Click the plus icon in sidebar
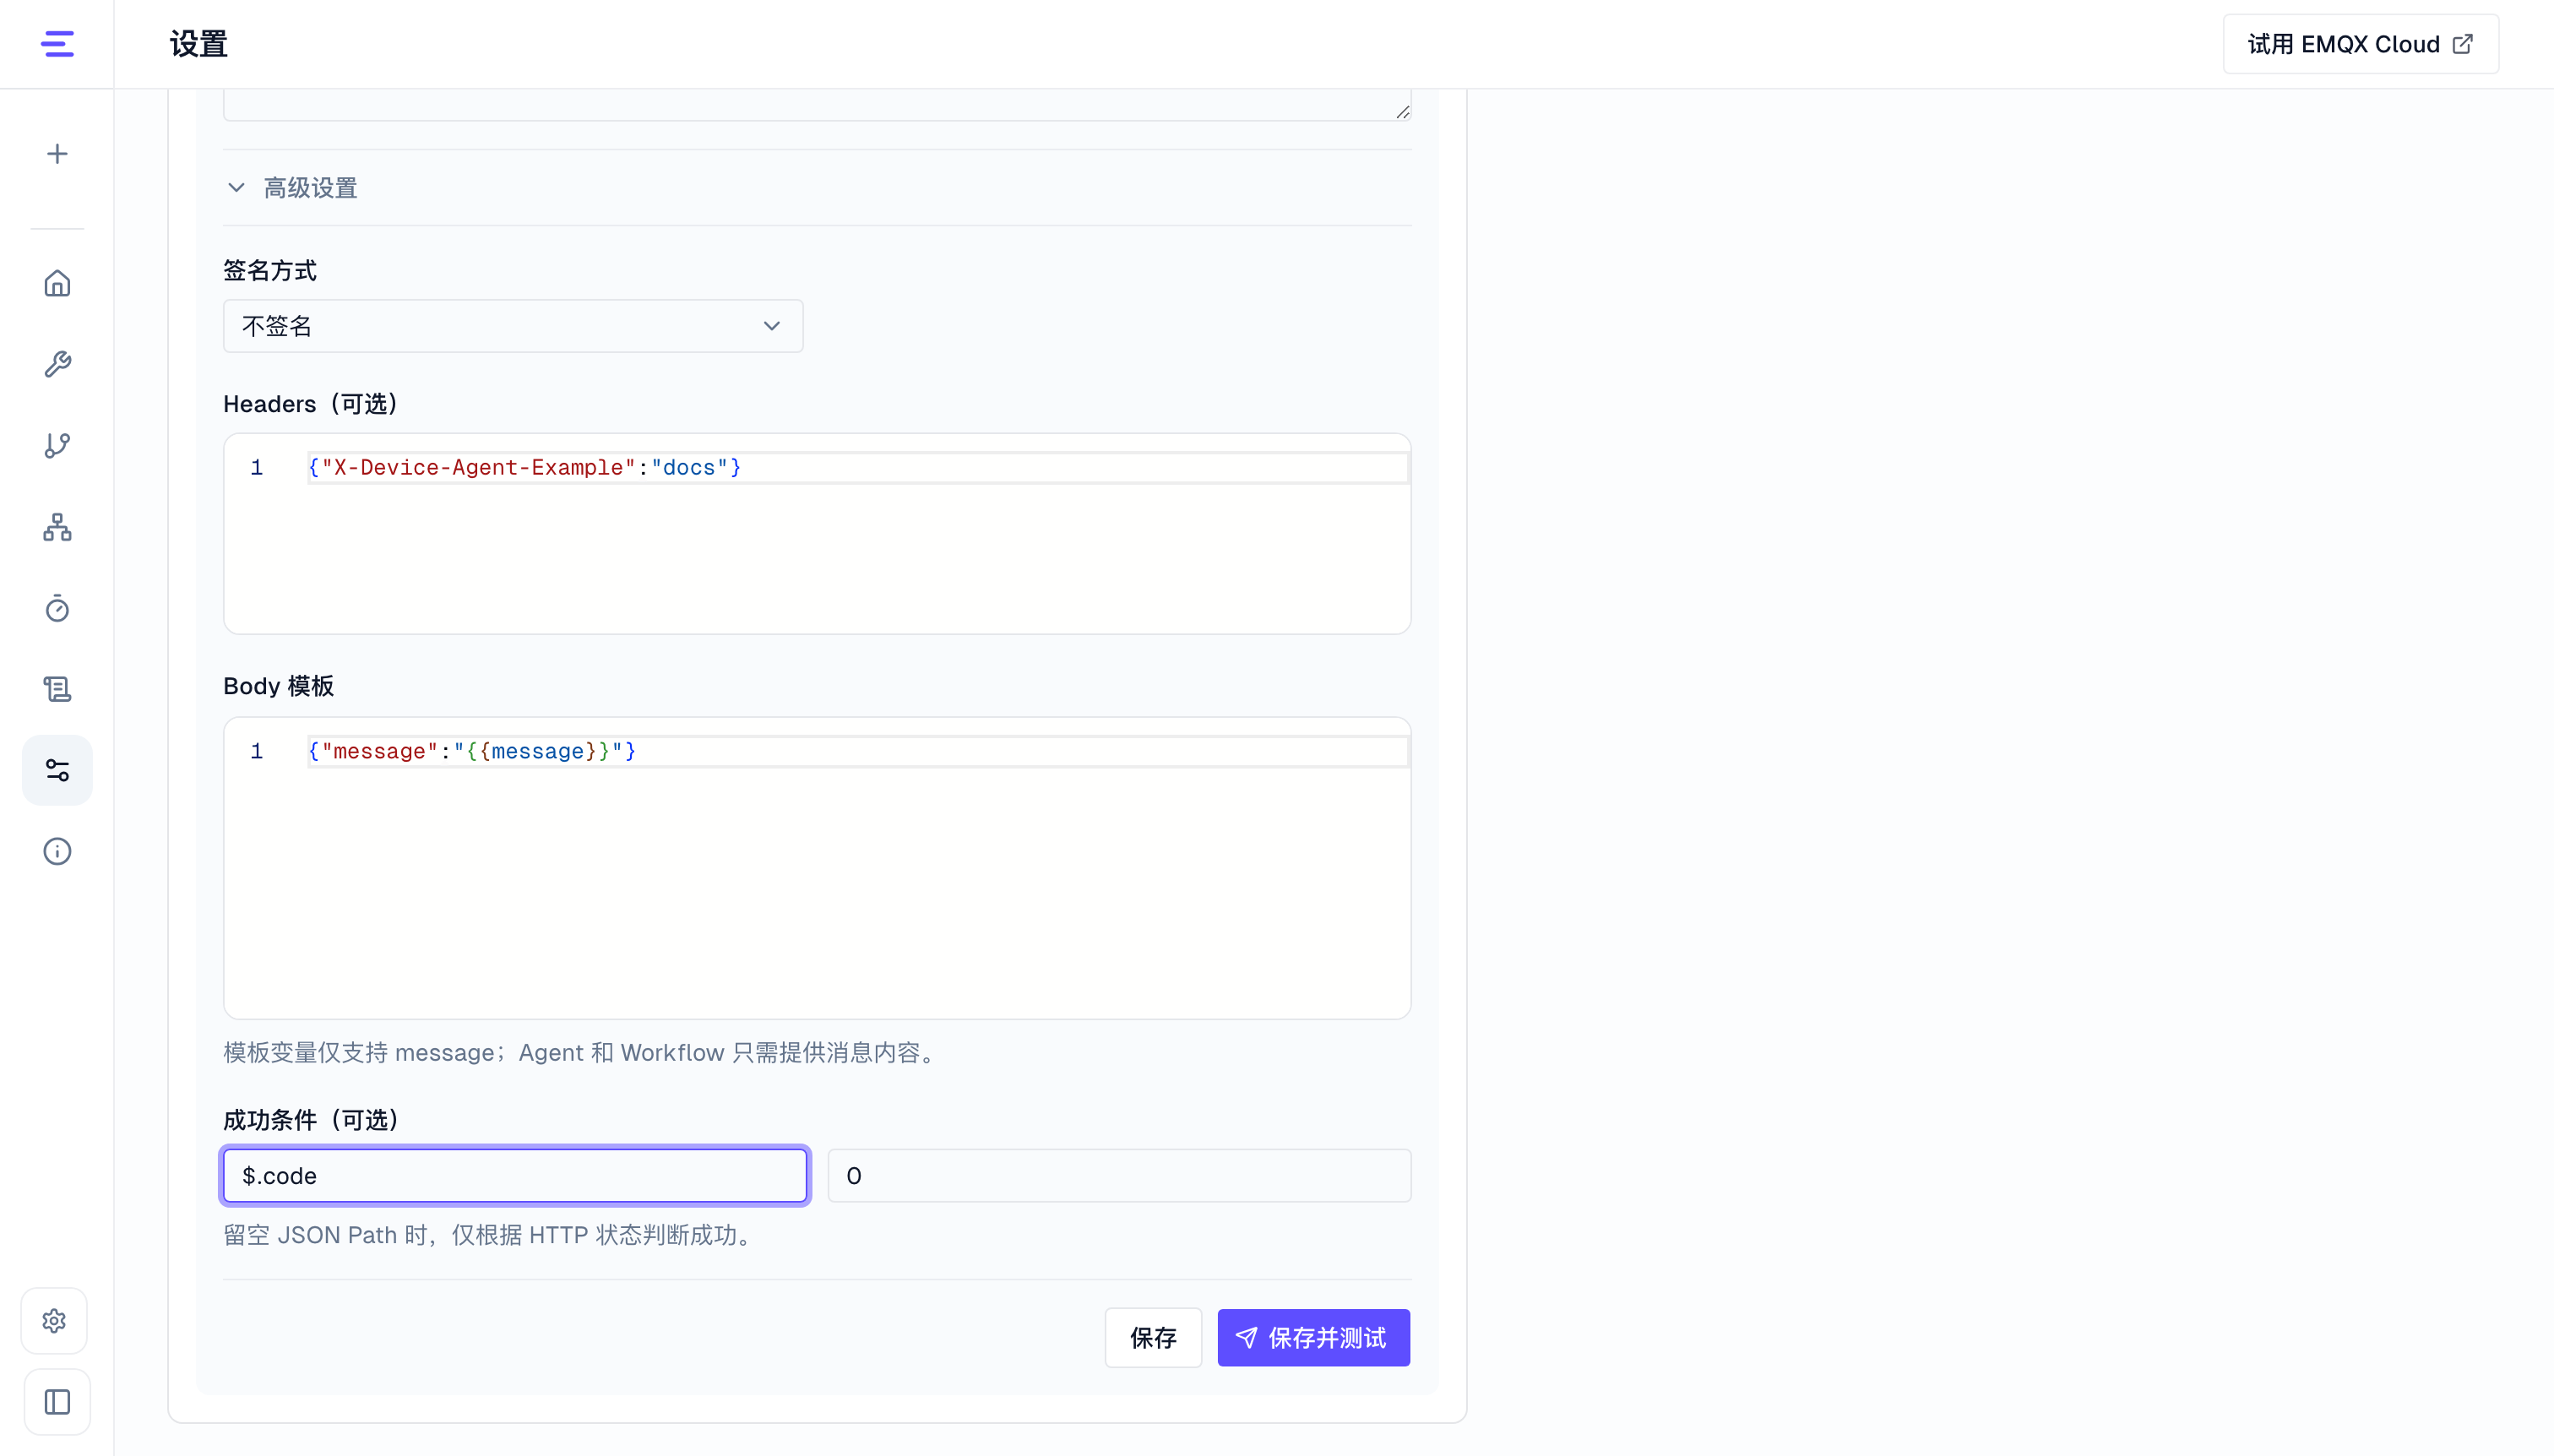Viewport: 2554px width, 1456px height. coord(57,154)
